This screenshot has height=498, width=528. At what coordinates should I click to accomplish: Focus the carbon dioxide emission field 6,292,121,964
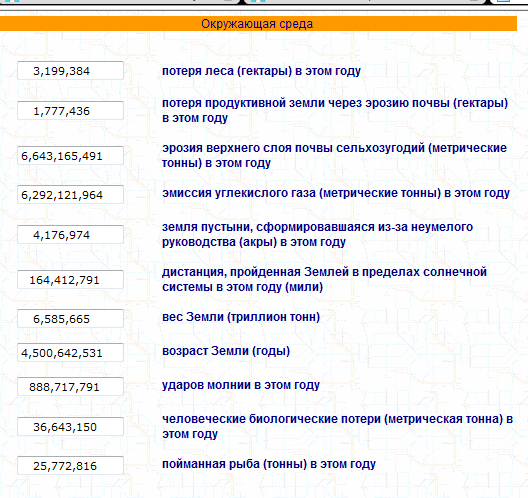(70, 195)
